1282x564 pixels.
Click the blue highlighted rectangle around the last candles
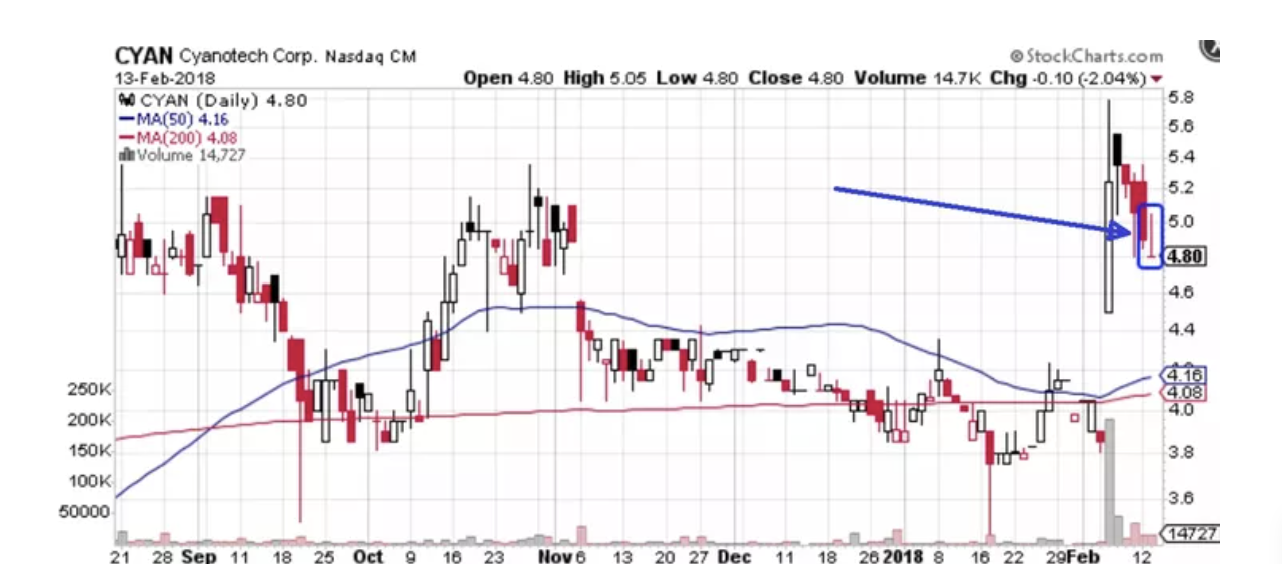tap(1150, 237)
